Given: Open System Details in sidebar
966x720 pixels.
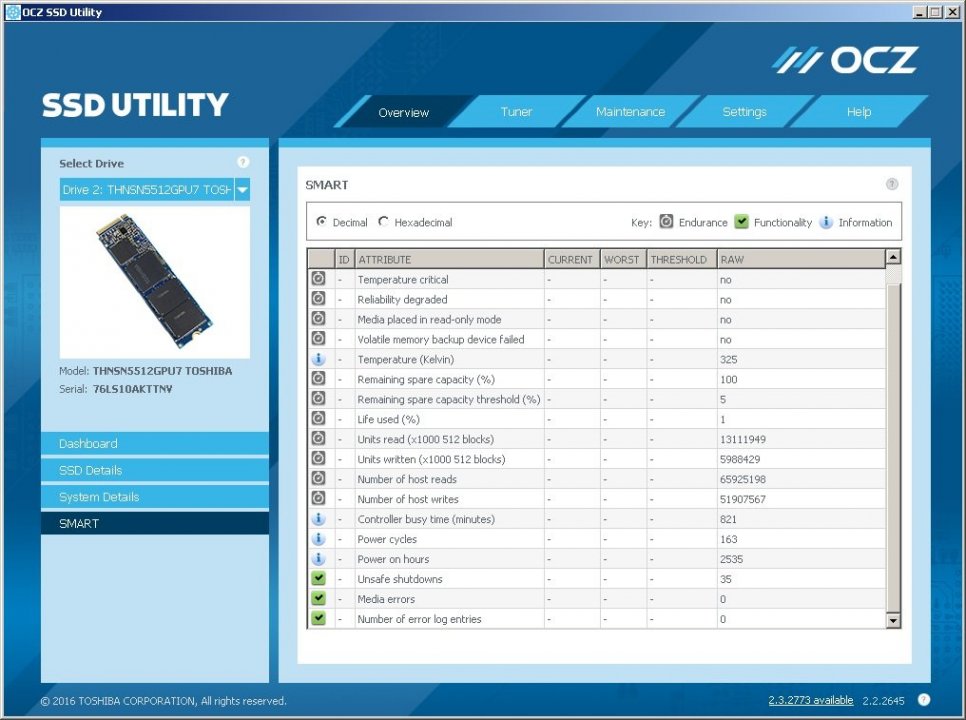Looking at the screenshot, I should tap(155, 496).
